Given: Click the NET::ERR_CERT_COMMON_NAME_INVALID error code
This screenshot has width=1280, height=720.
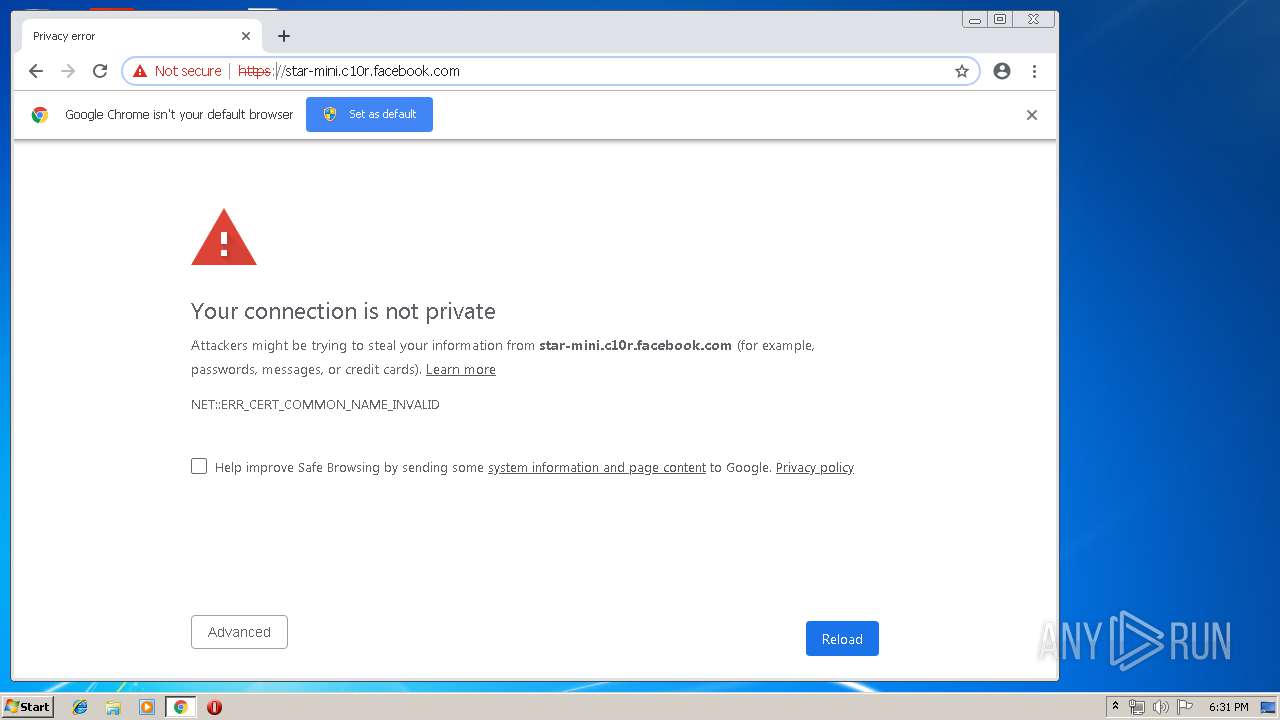Looking at the screenshot, I should [315, 404].
